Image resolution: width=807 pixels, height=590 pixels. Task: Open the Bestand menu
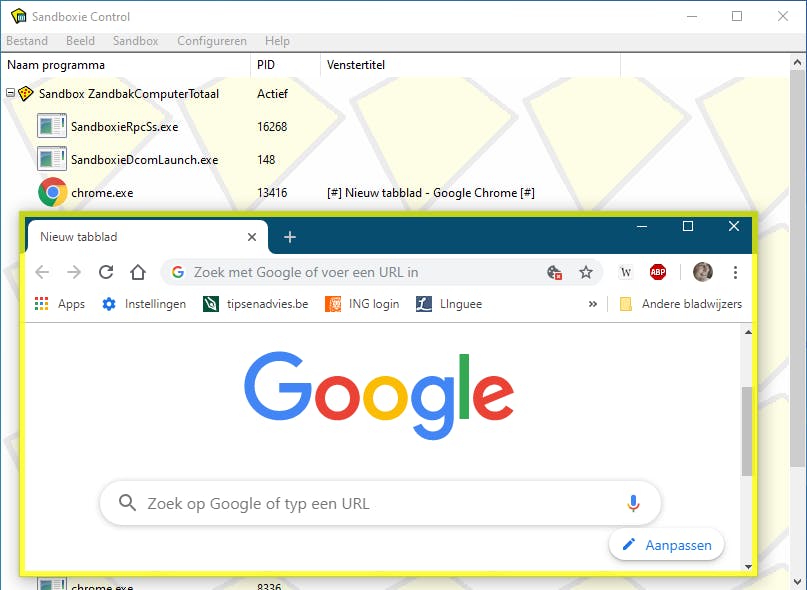tap(27, 41)
